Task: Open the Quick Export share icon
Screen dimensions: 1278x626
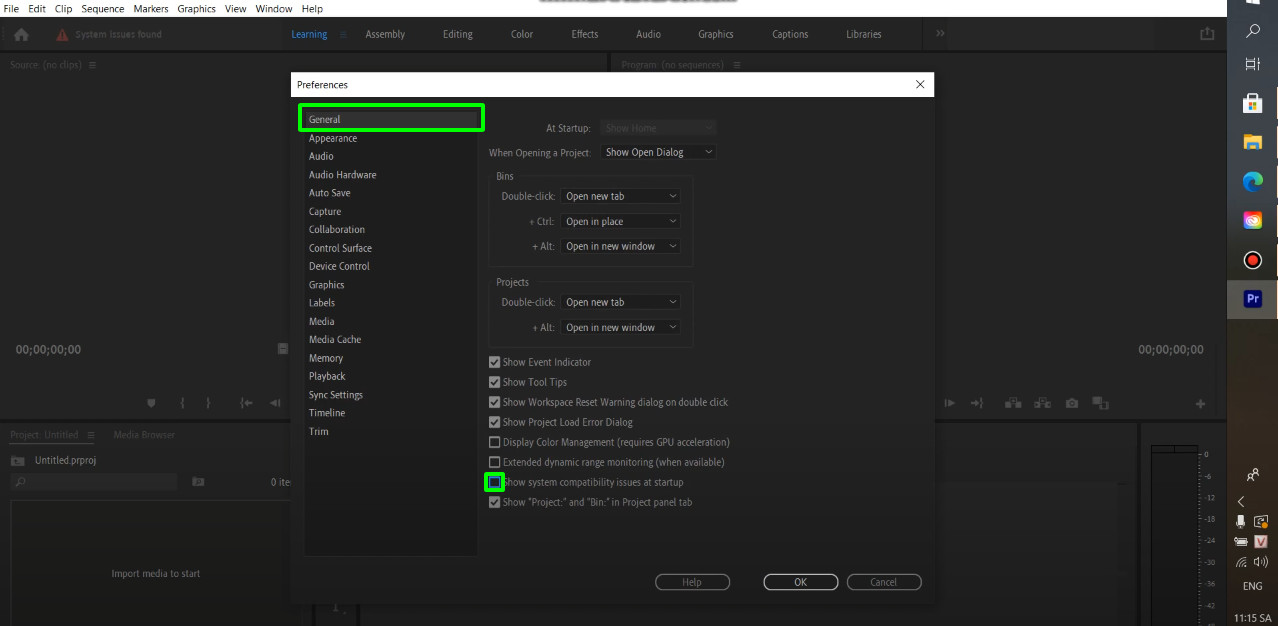Action: (1207, 34)
